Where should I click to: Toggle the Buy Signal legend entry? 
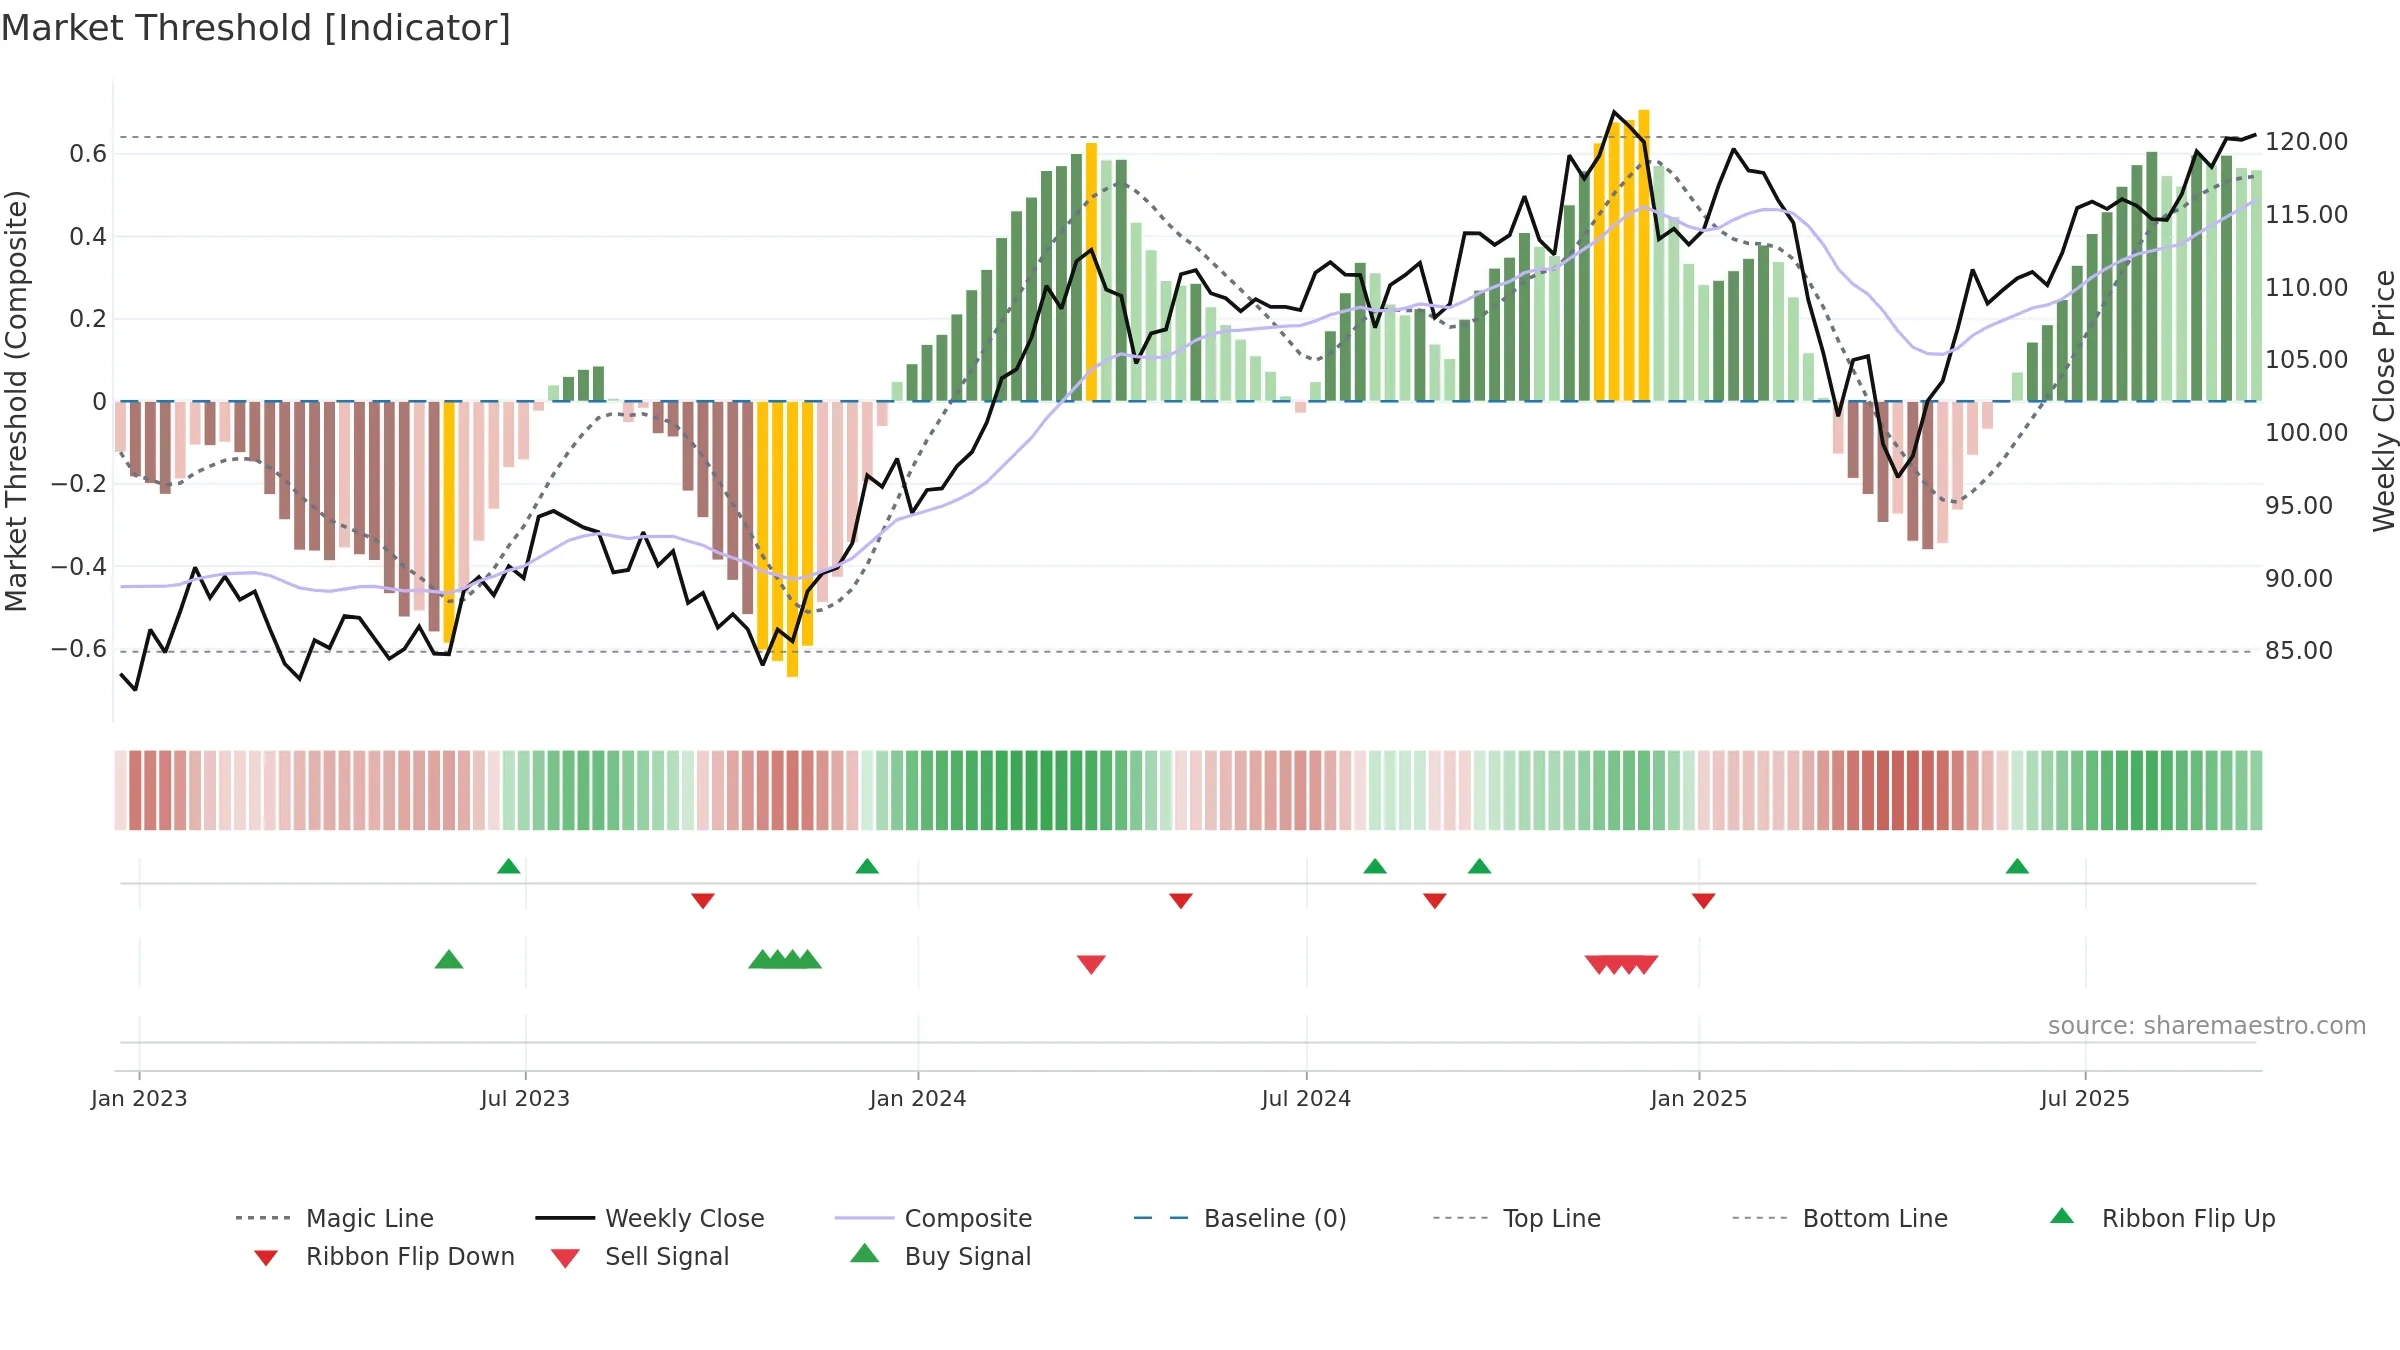pos(940,1256)
